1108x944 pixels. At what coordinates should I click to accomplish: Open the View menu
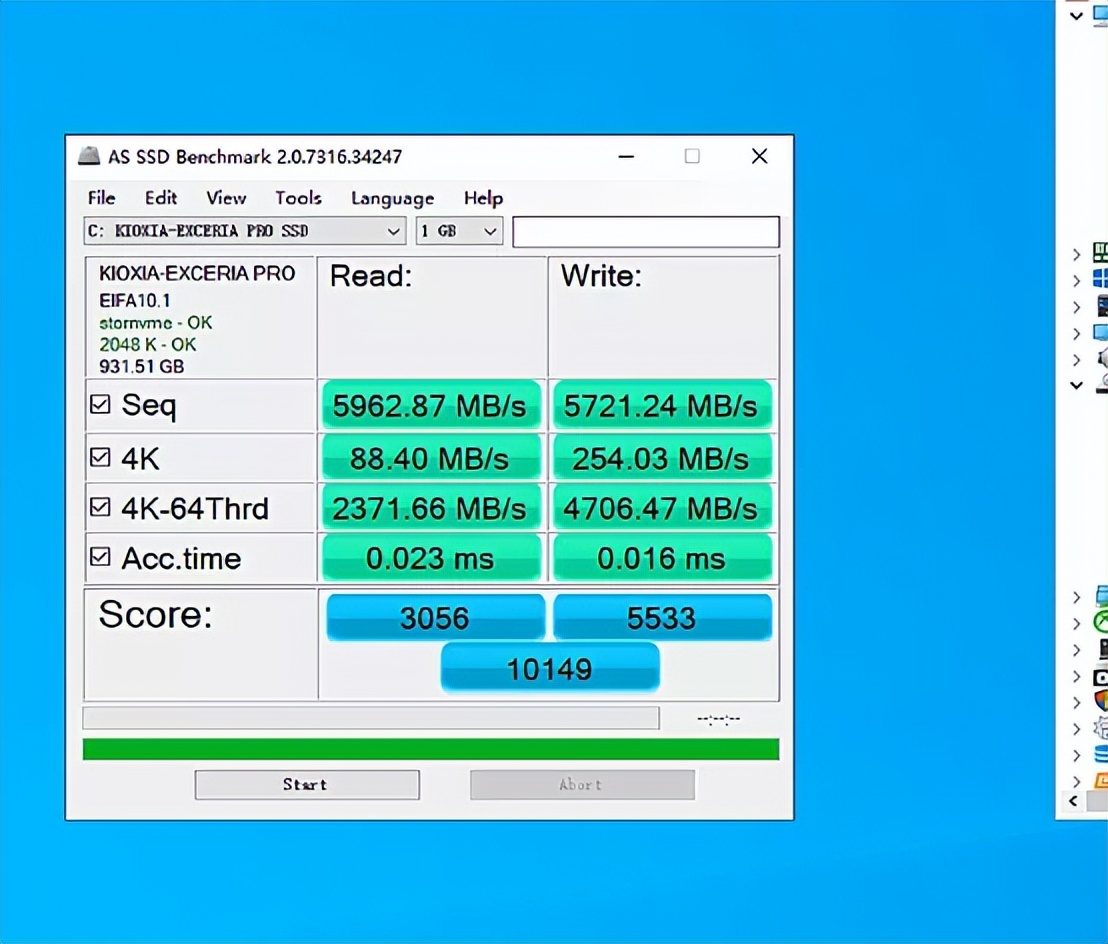[x=226, y=198]
